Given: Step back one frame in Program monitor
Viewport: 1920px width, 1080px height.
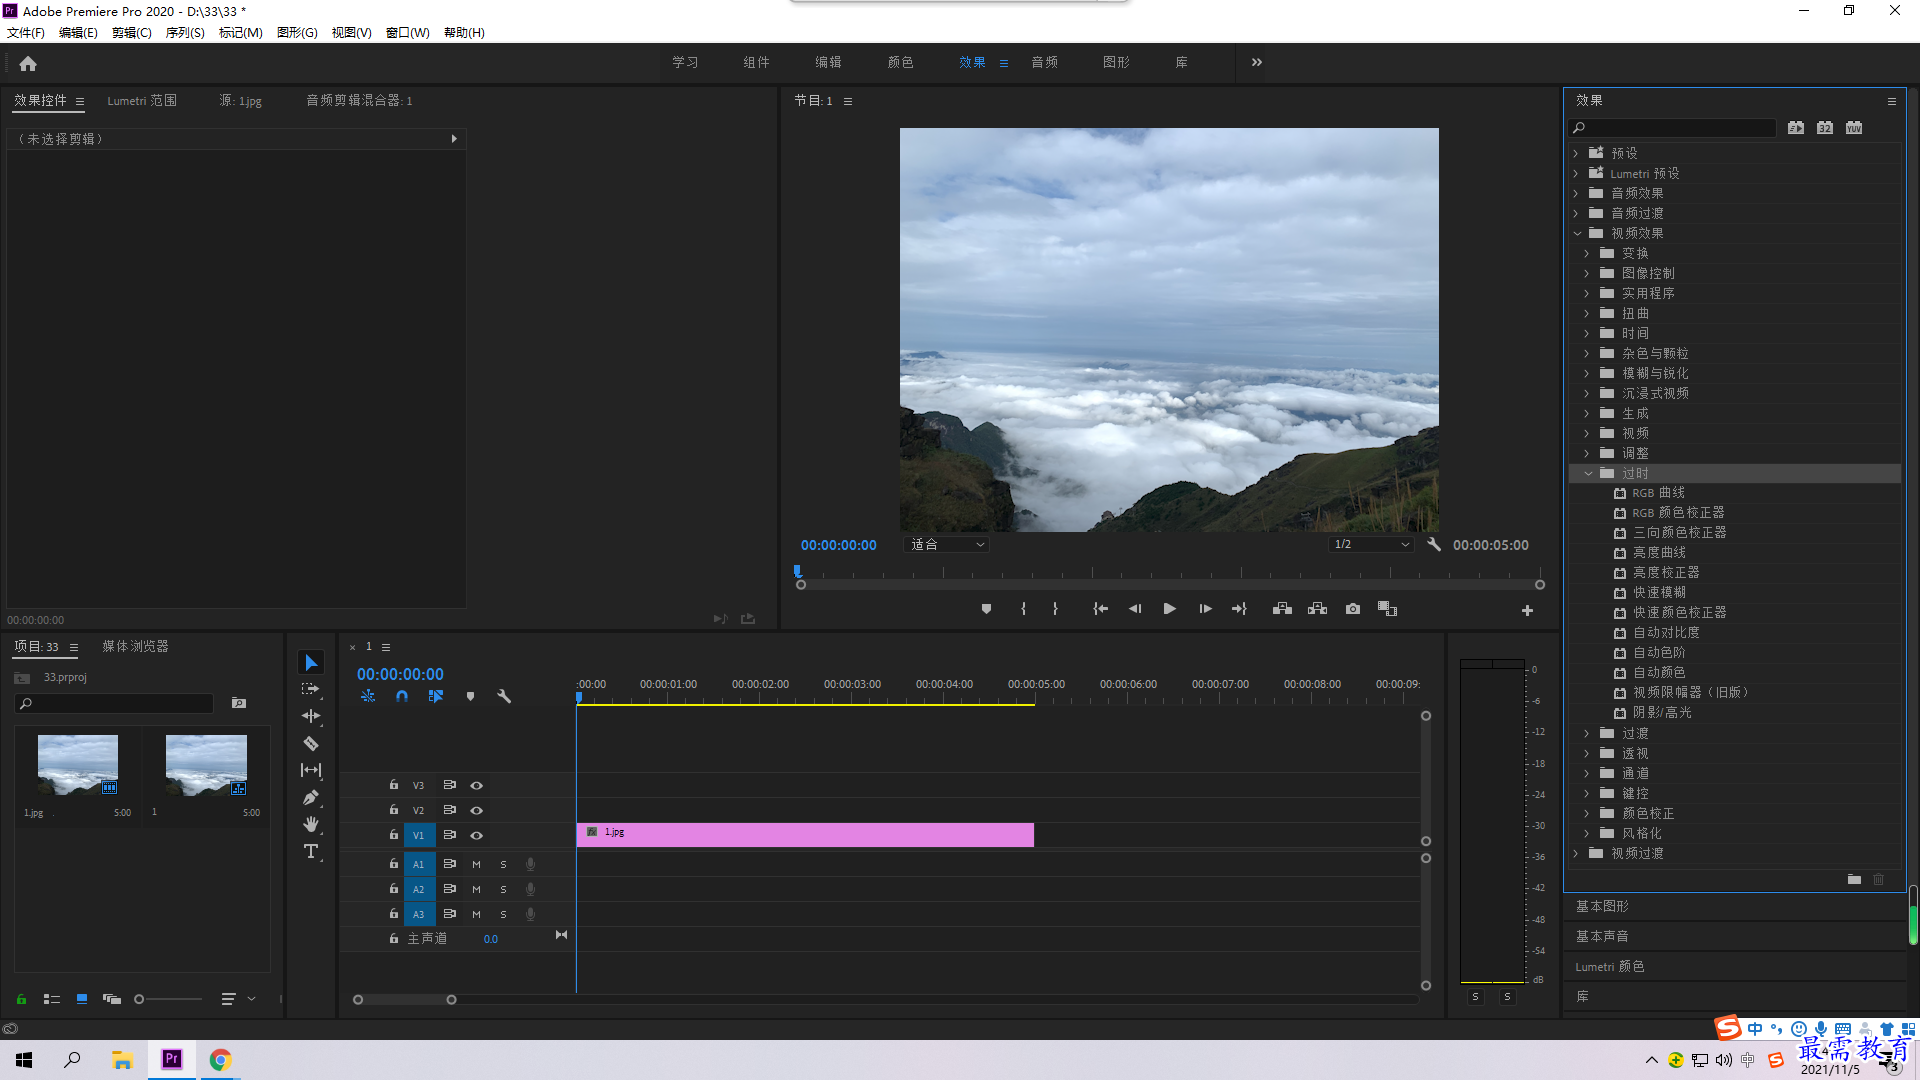Looking at the screenshot, I should 1135,609.
